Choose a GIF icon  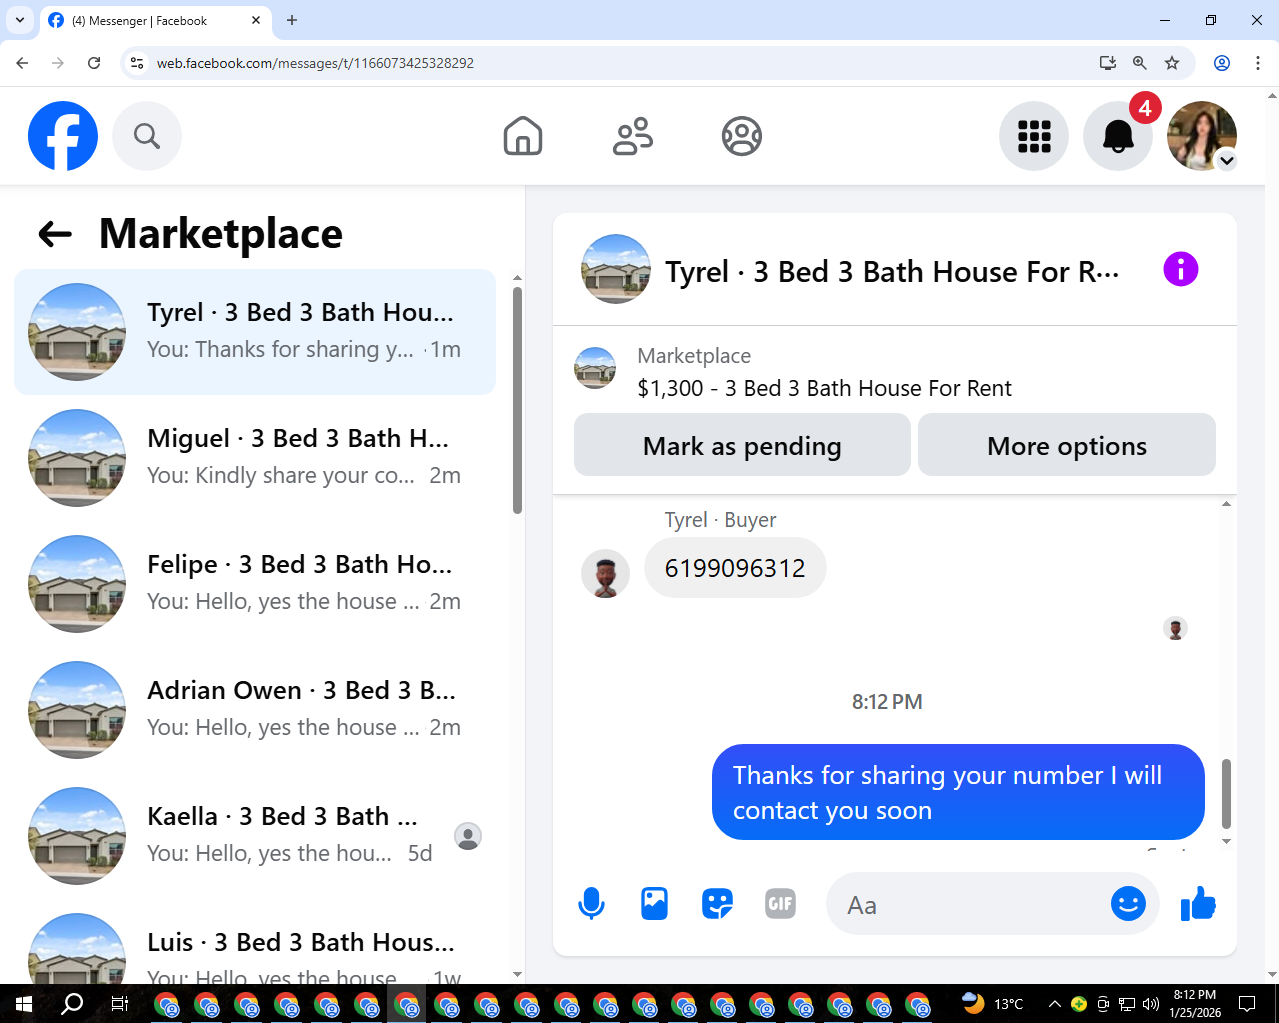[780, 904]
